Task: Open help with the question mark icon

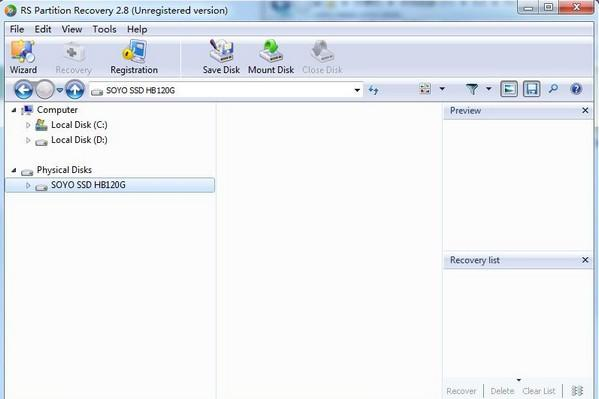Action: tap(576, 89)
